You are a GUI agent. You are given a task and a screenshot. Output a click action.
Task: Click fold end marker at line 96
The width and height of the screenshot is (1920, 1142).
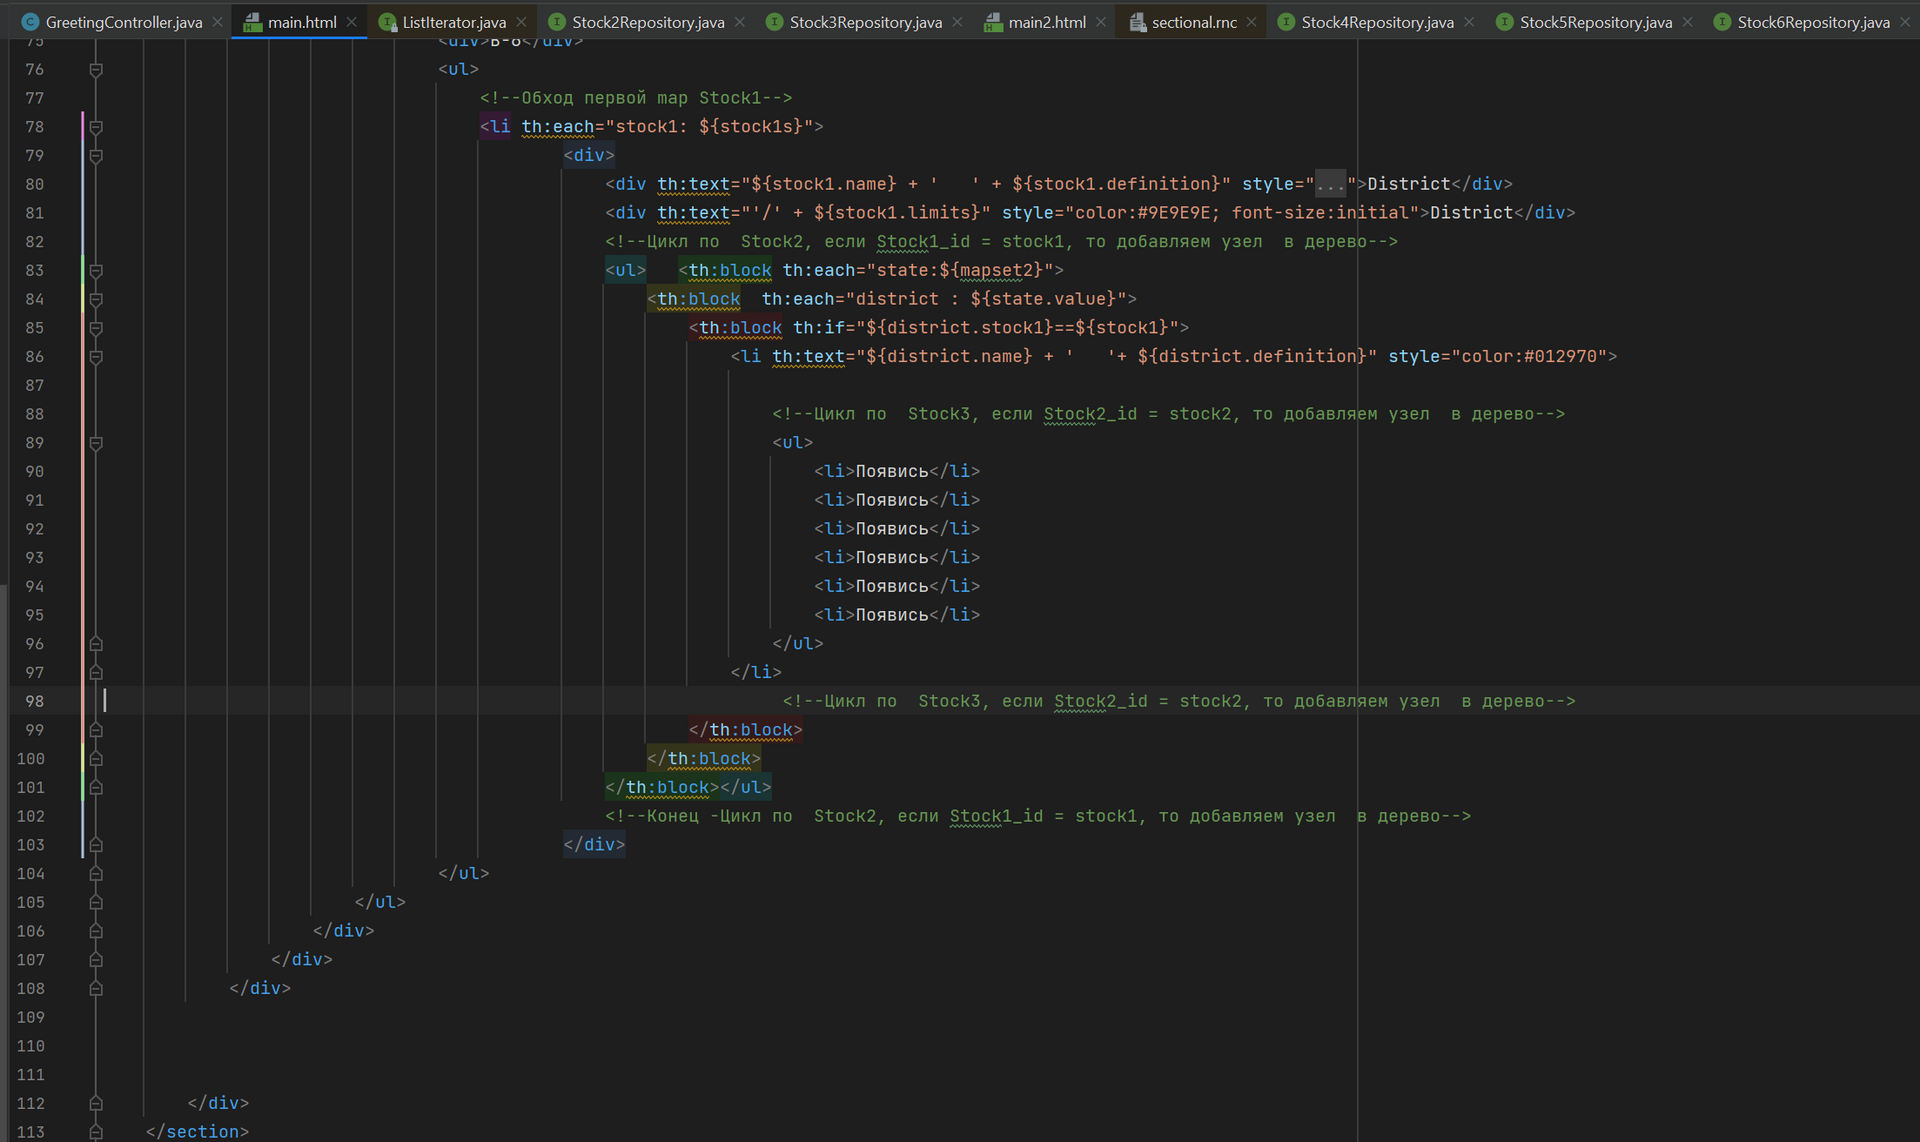(96, 644)
